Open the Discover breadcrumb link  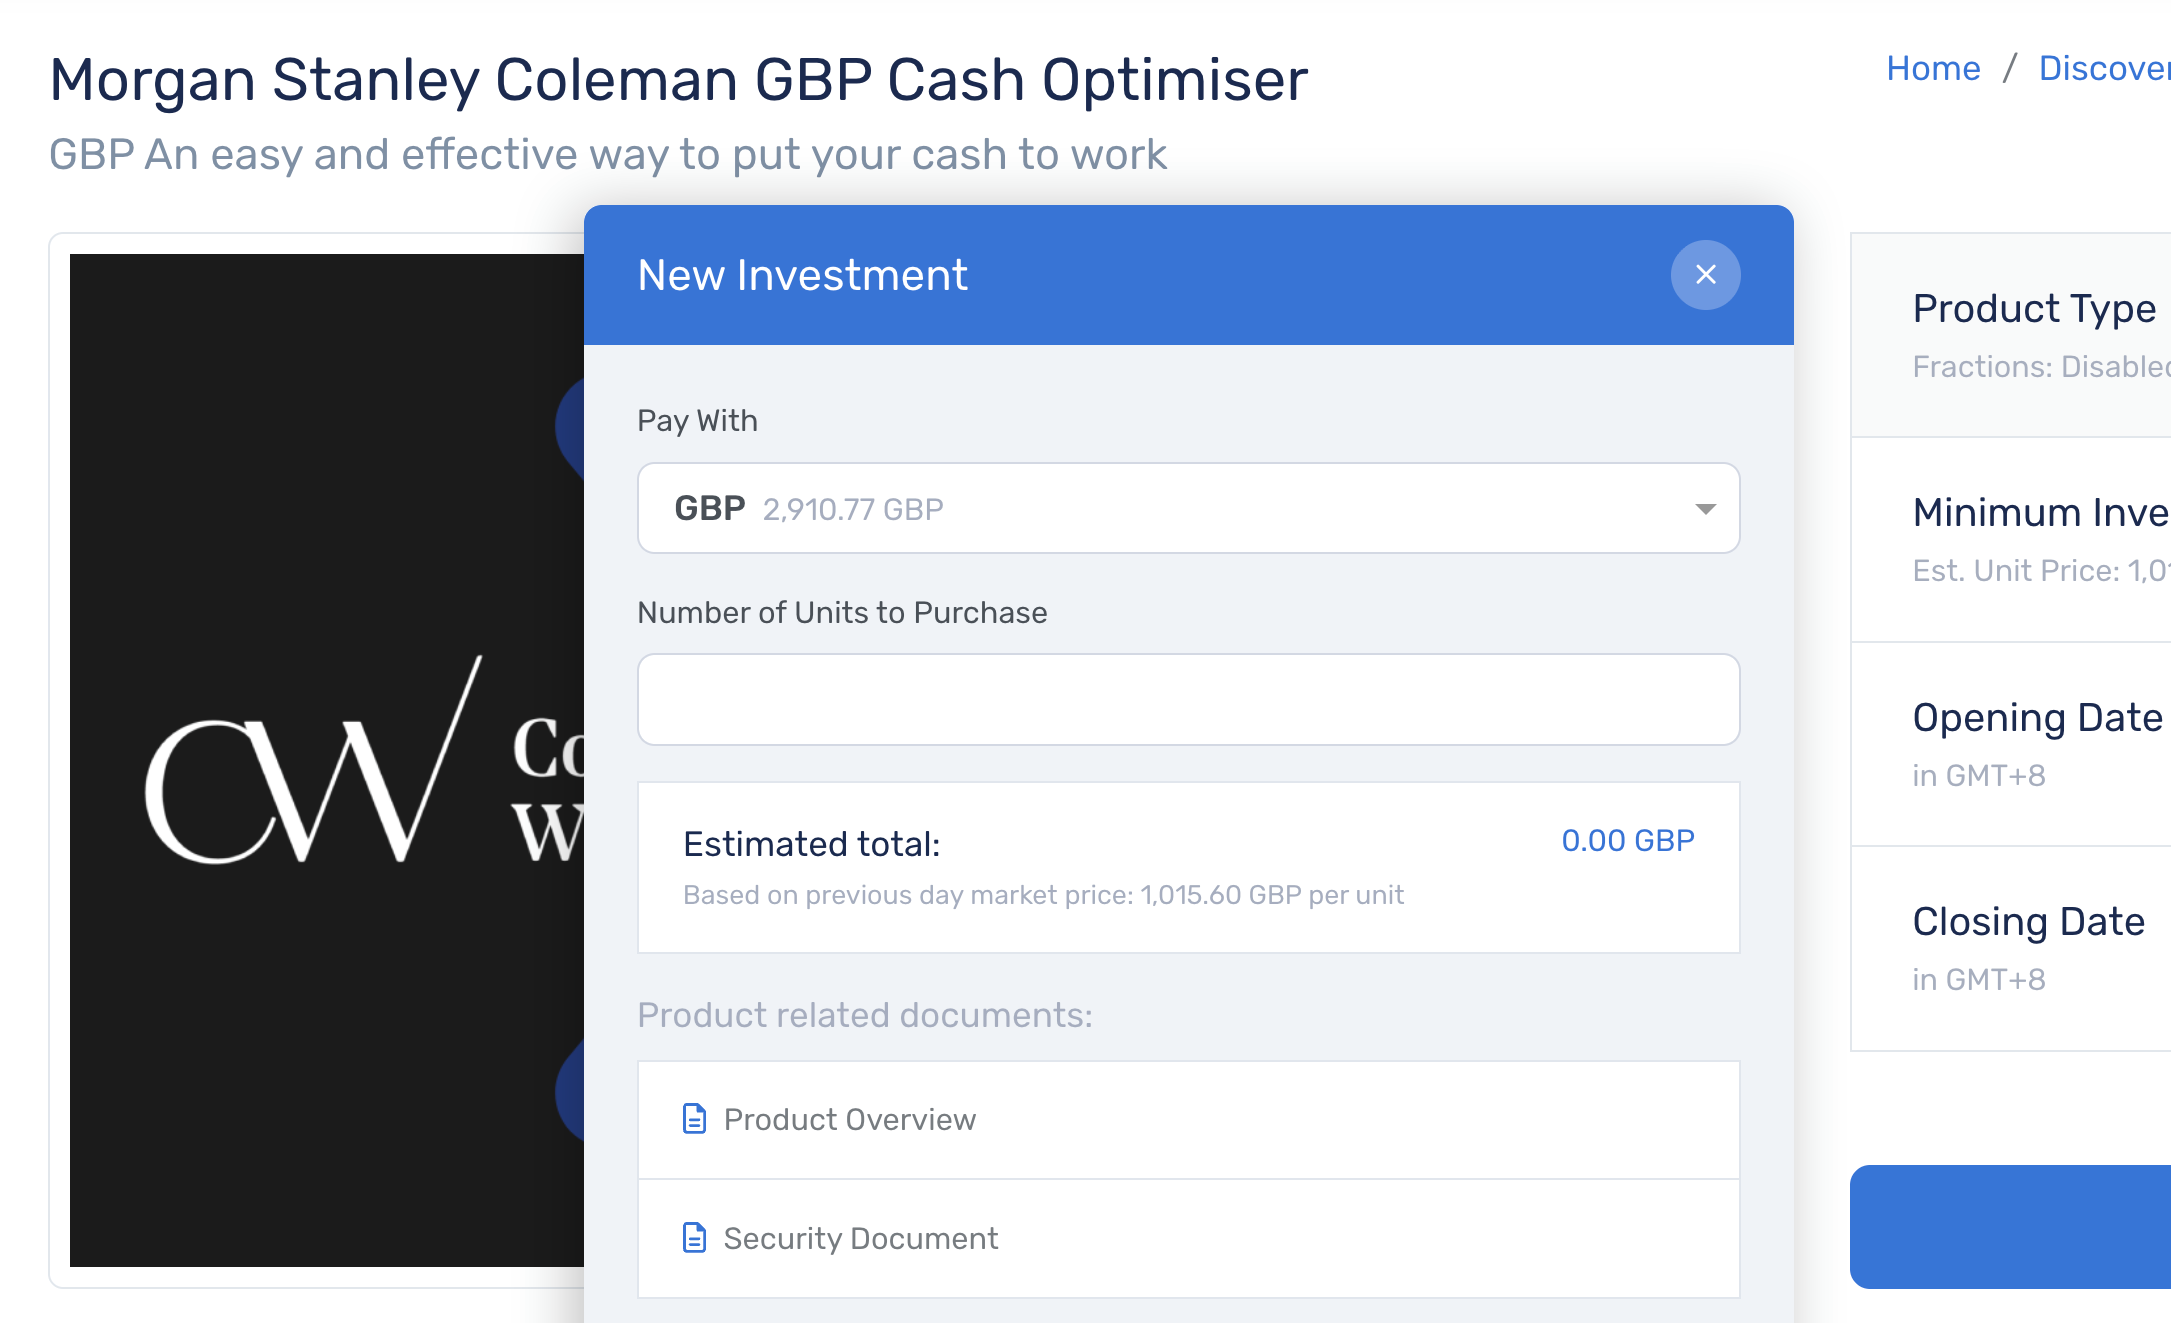click(2102, 68)
